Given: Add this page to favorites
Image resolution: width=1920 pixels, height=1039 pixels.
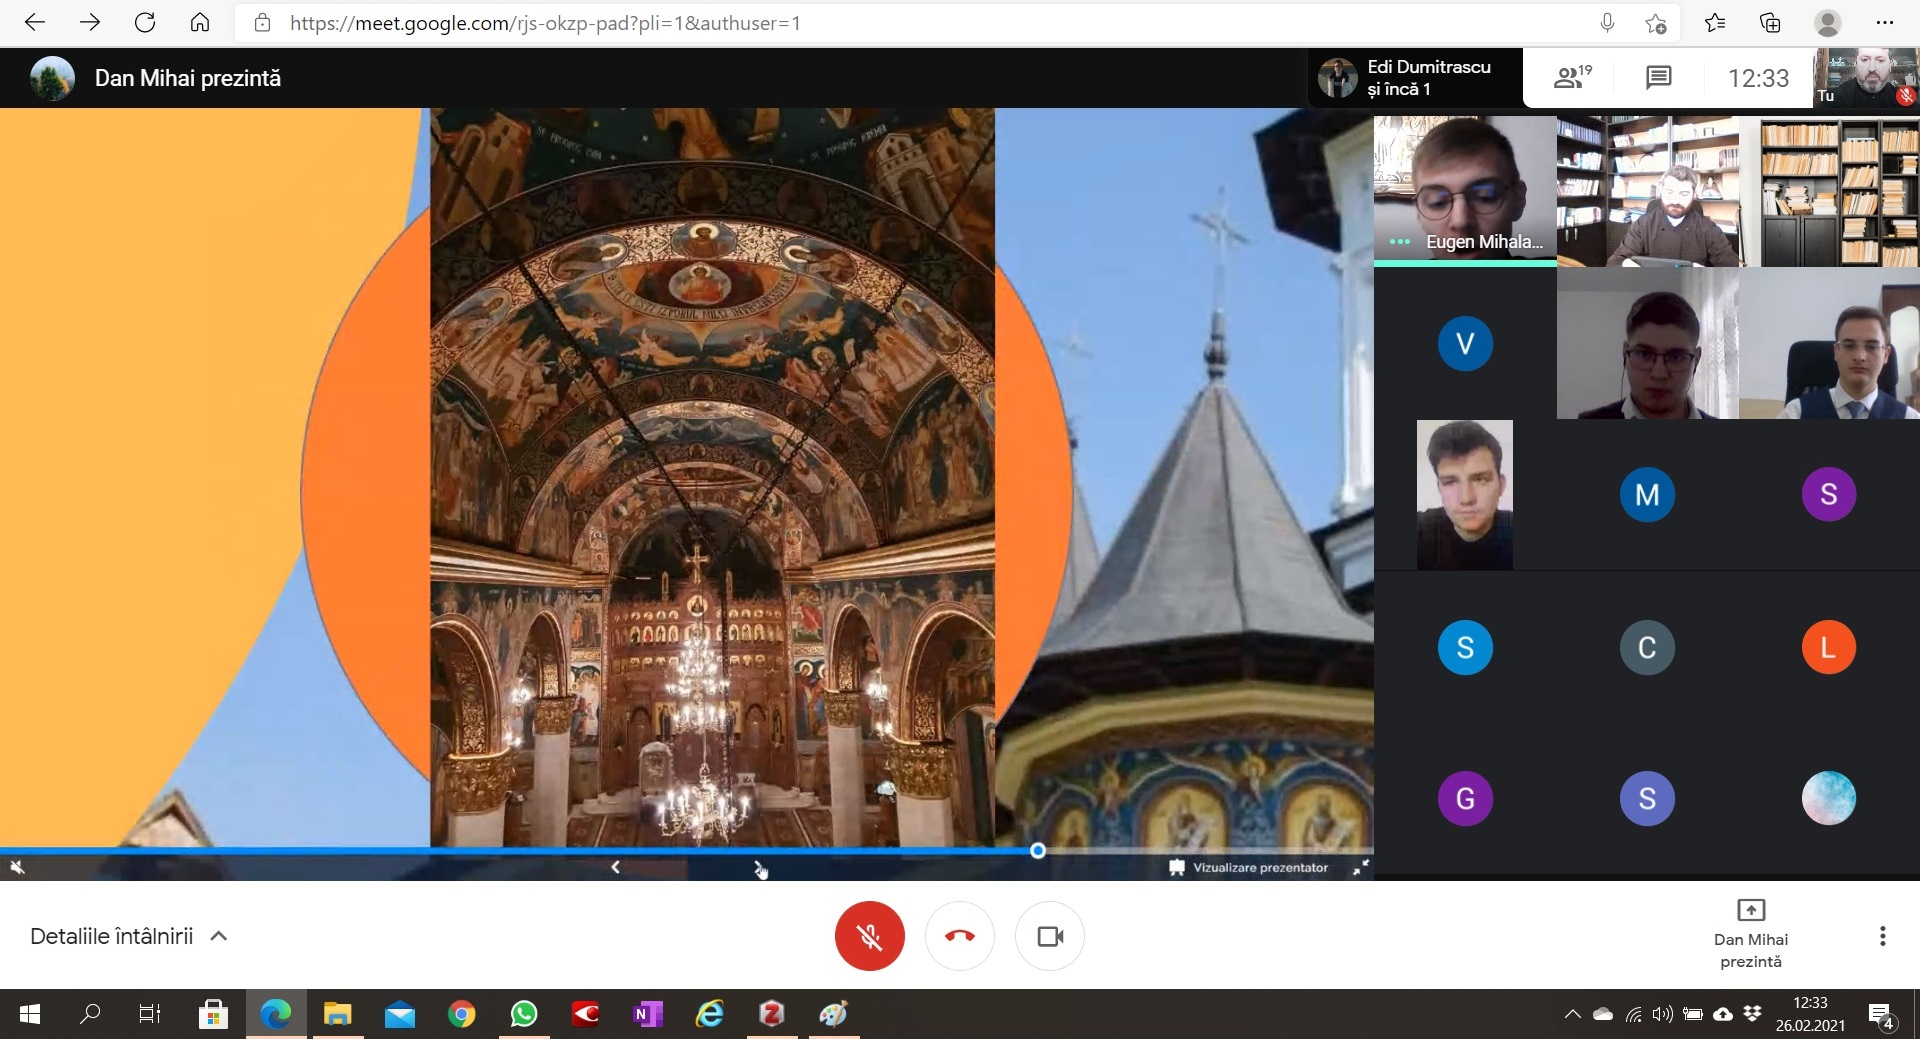Looking at the screenshot, I should (x=1655, y=23).
